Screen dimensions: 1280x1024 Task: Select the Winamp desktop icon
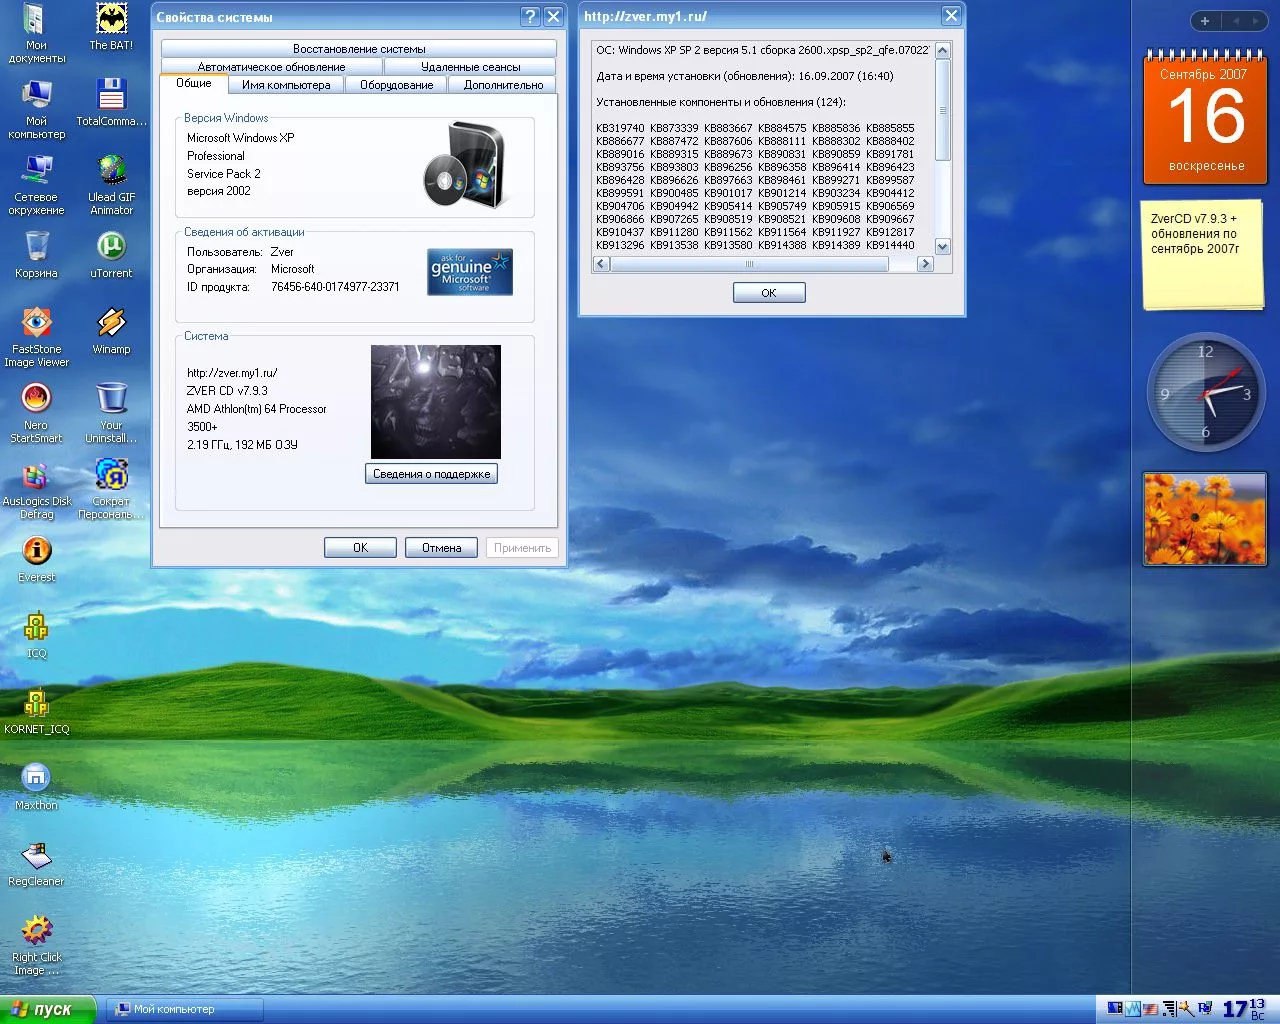(x=111, y=330)
